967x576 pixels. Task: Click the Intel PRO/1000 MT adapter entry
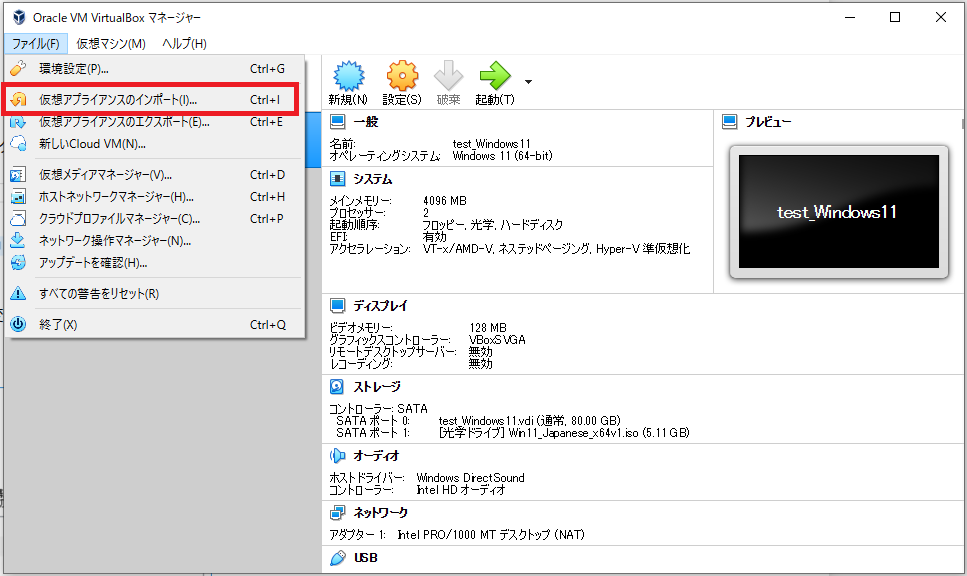coord(491,535)
